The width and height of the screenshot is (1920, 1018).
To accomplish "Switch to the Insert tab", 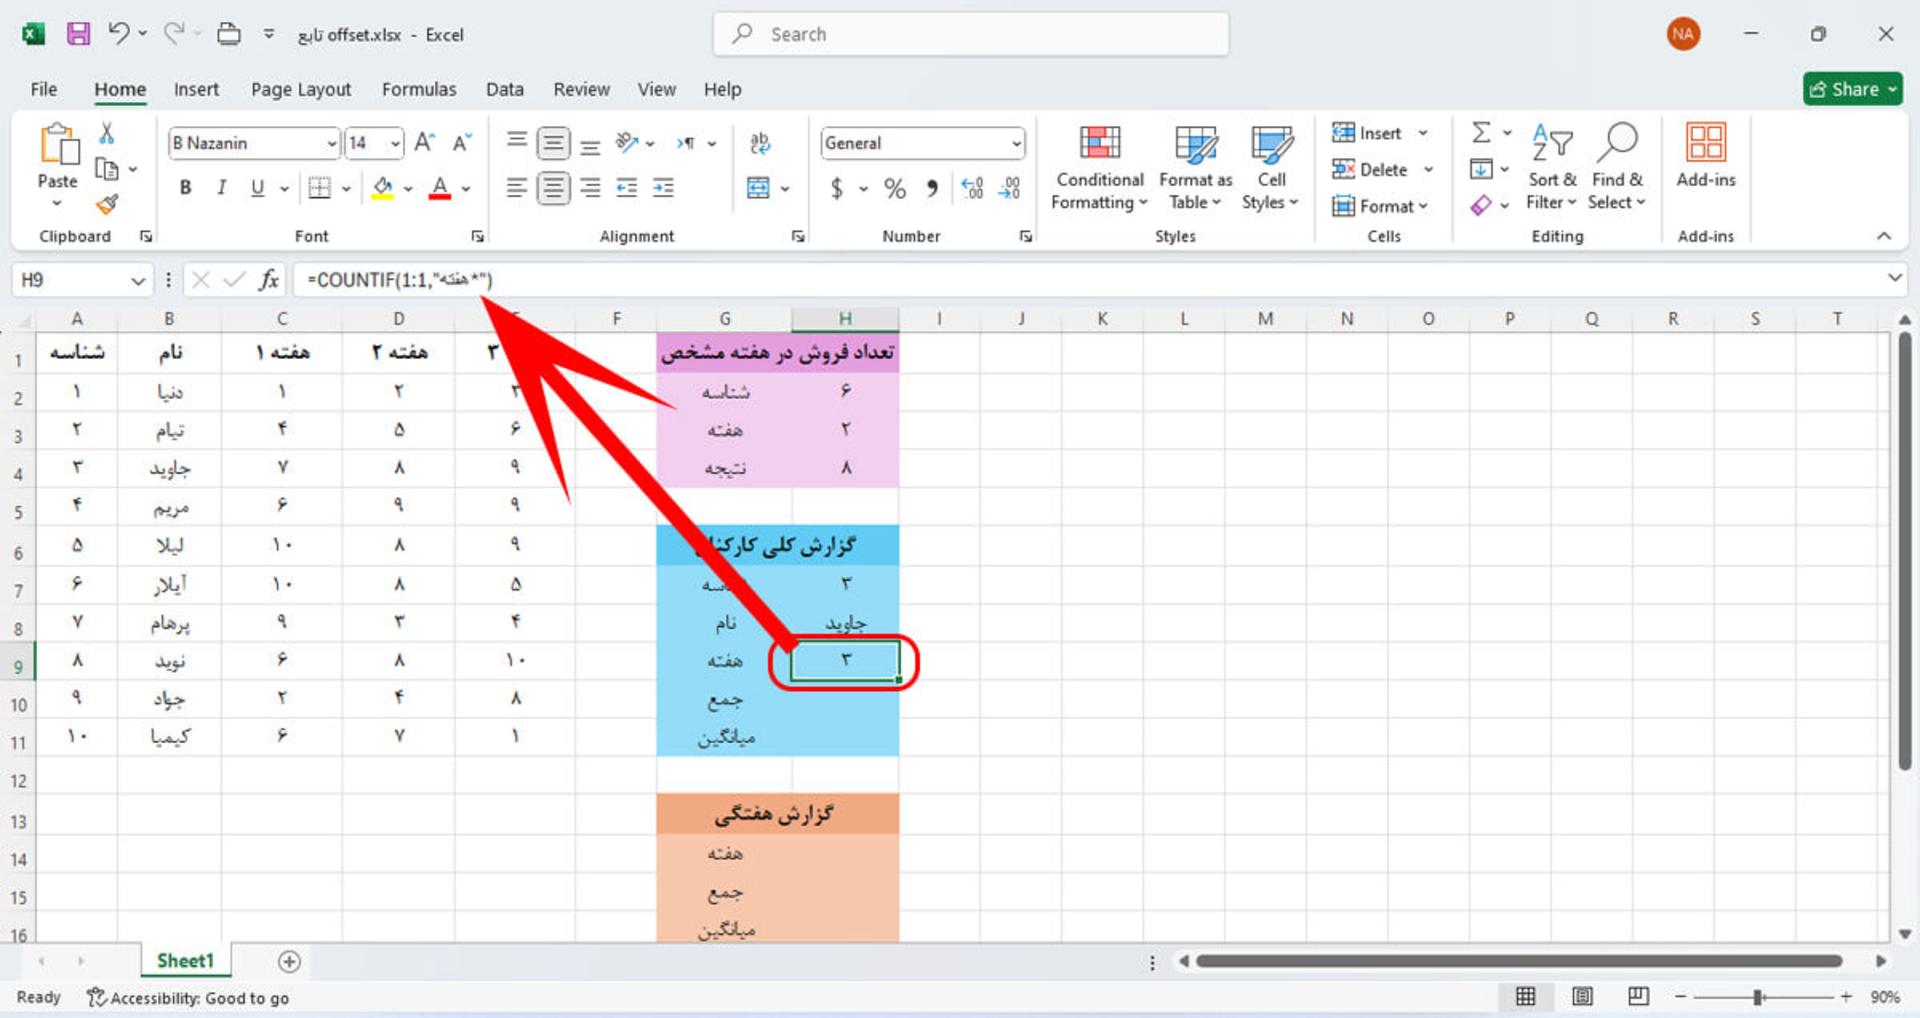I will pos(196,89).
